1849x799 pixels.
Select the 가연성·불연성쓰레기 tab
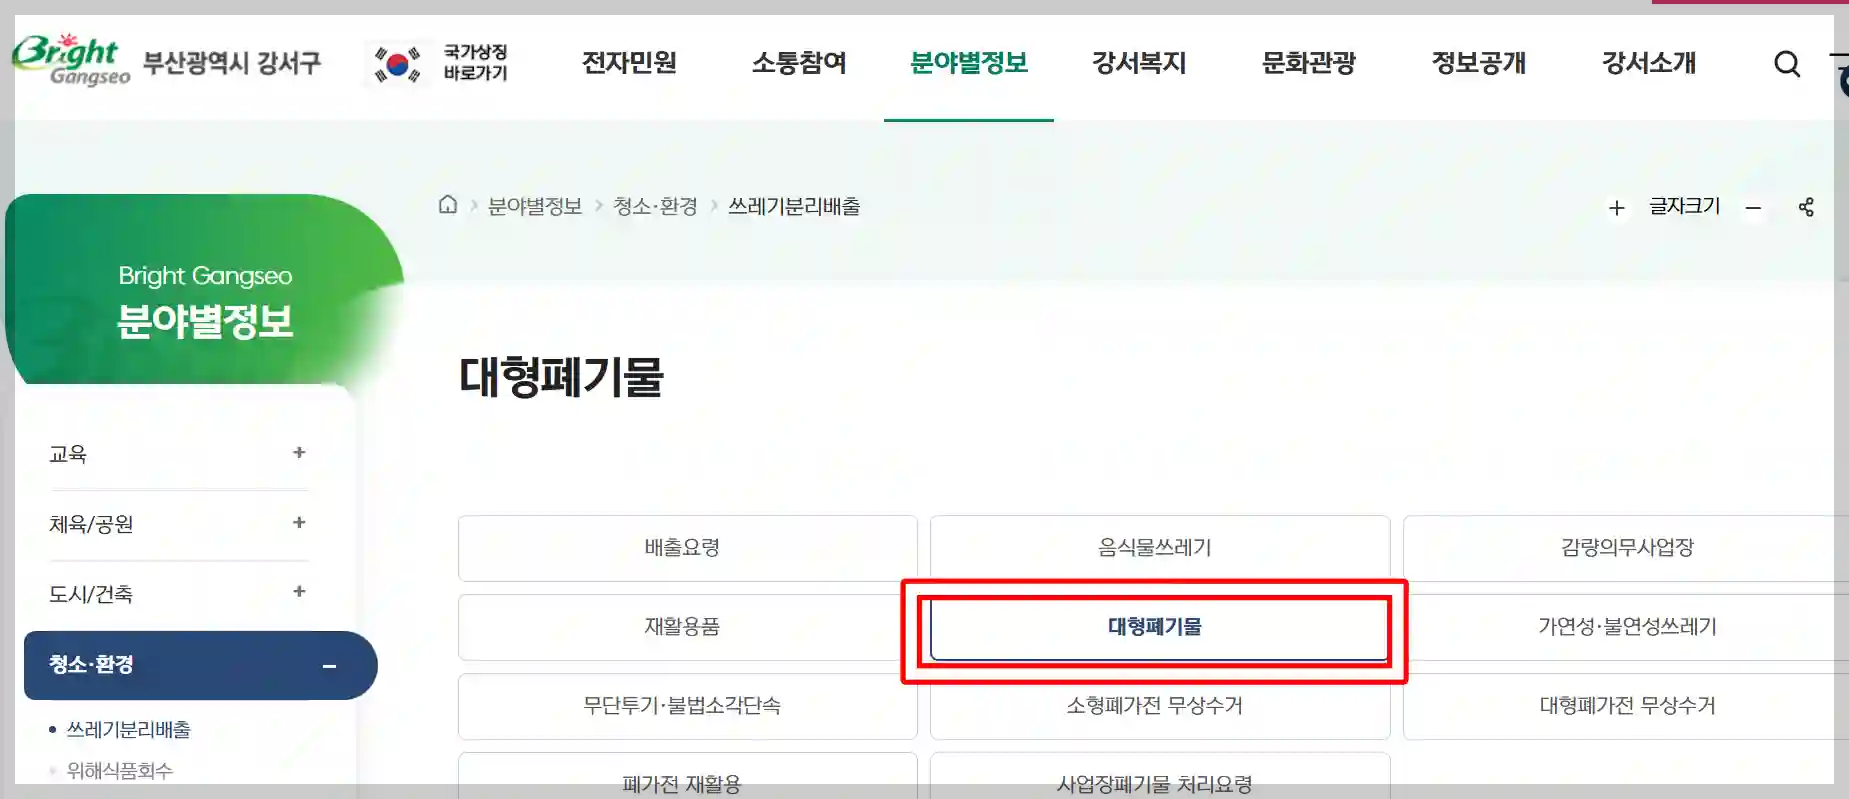point(1626,627)
